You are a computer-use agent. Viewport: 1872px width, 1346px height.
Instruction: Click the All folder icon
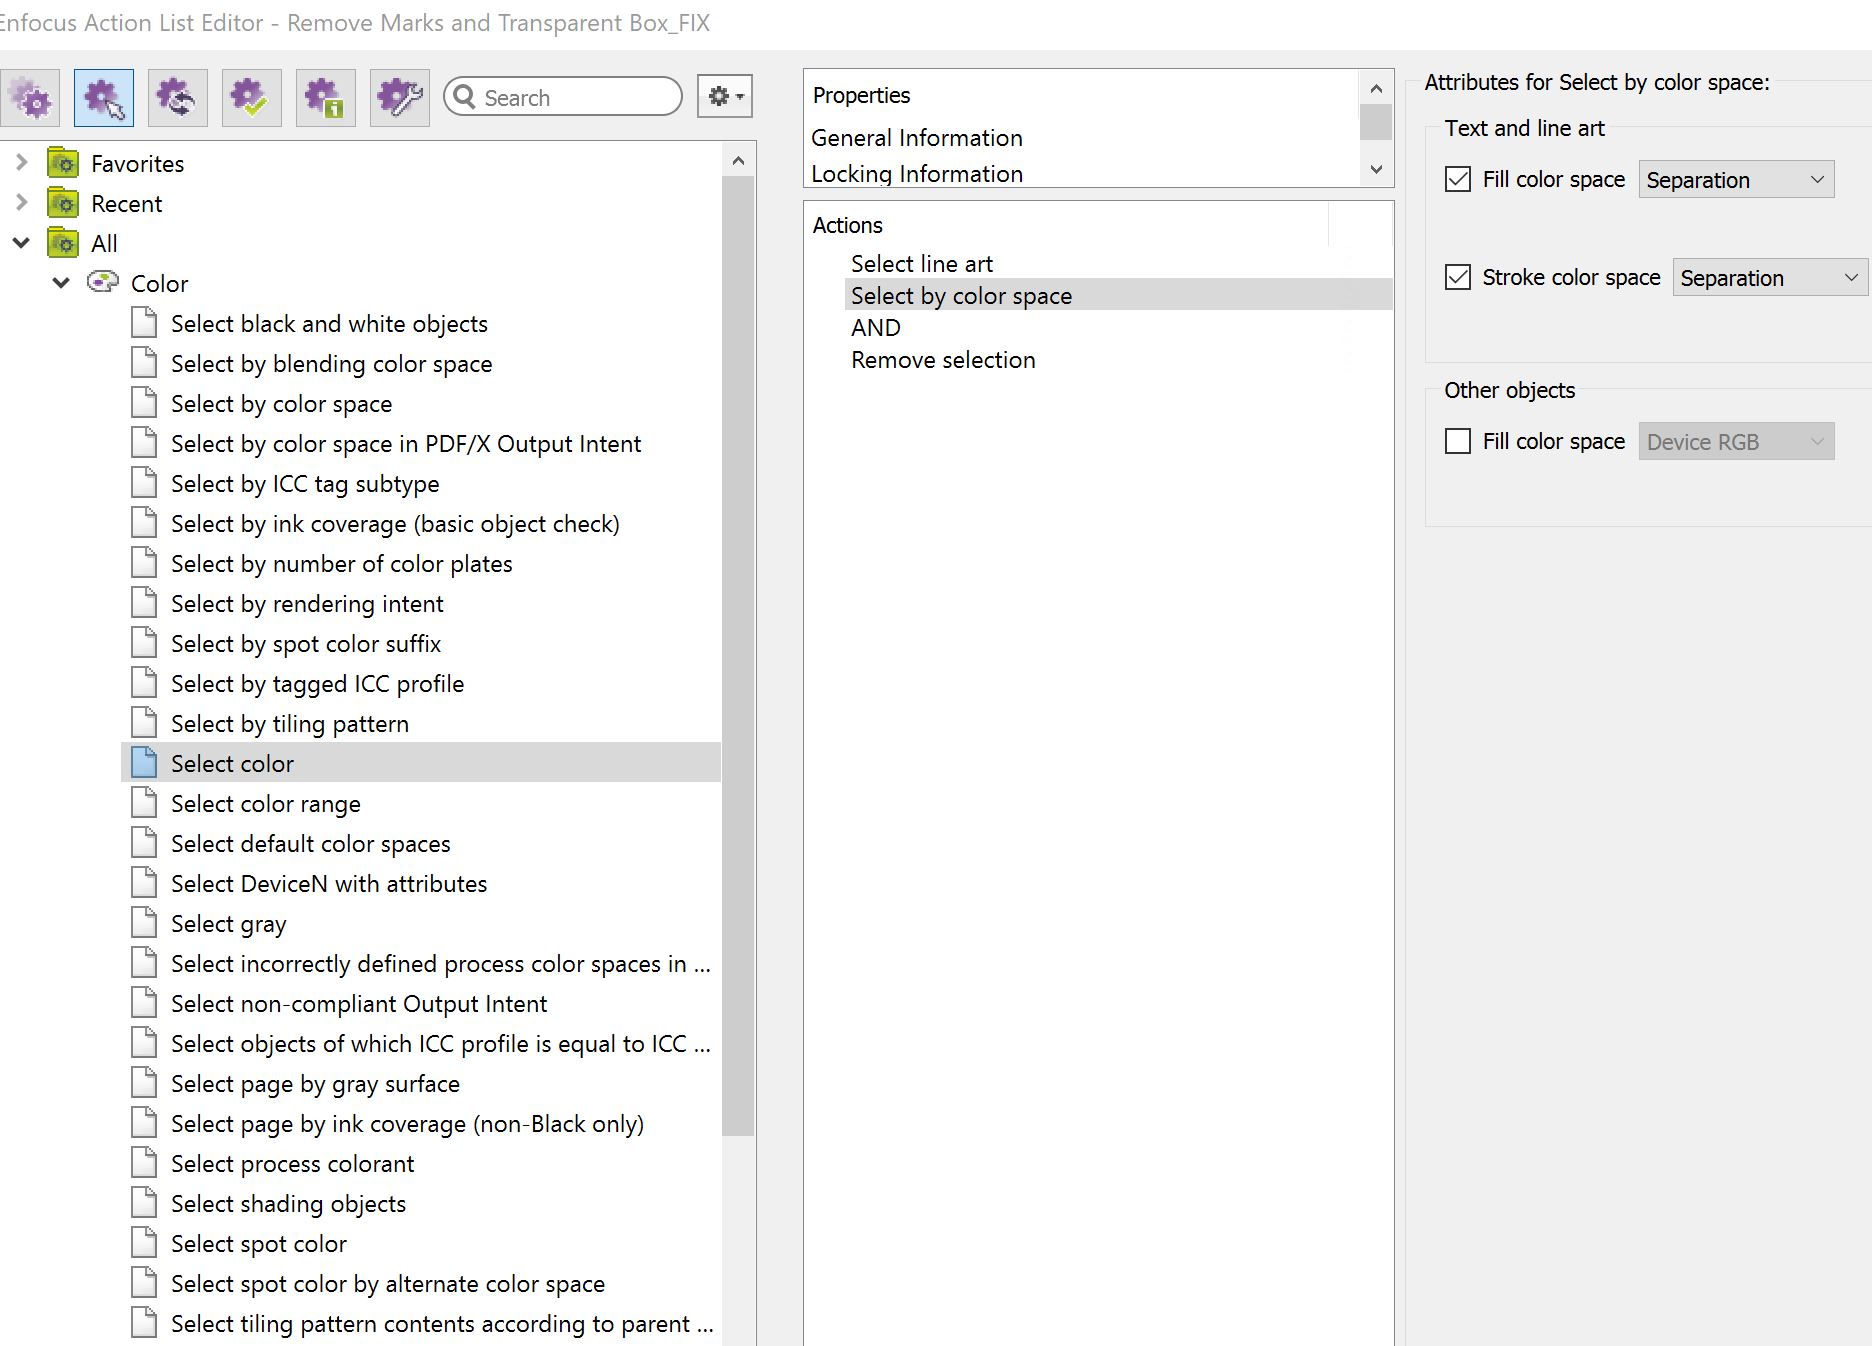(x=63, y=243)
